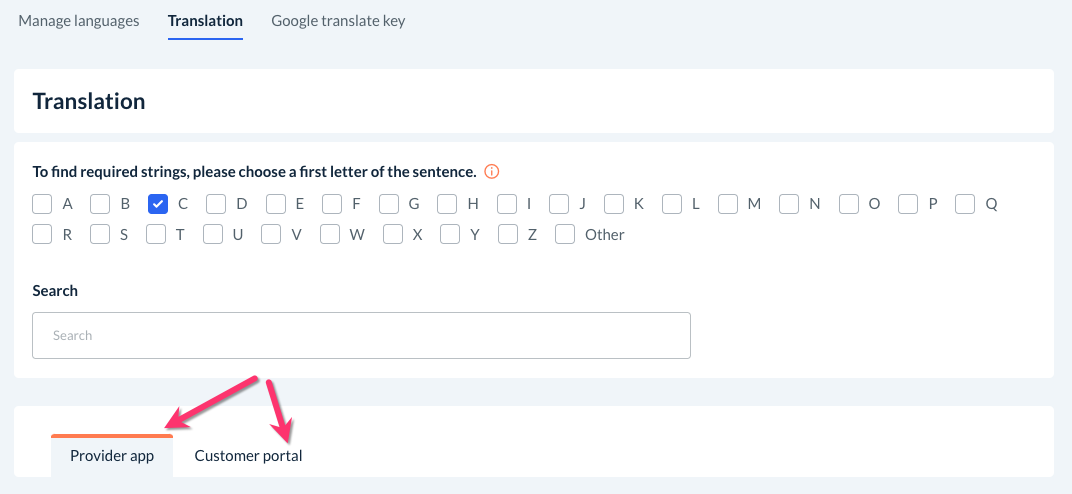The image size is (1072, 494).
Task: Enable the letter B filter checkbox
Action: (100, 204)
